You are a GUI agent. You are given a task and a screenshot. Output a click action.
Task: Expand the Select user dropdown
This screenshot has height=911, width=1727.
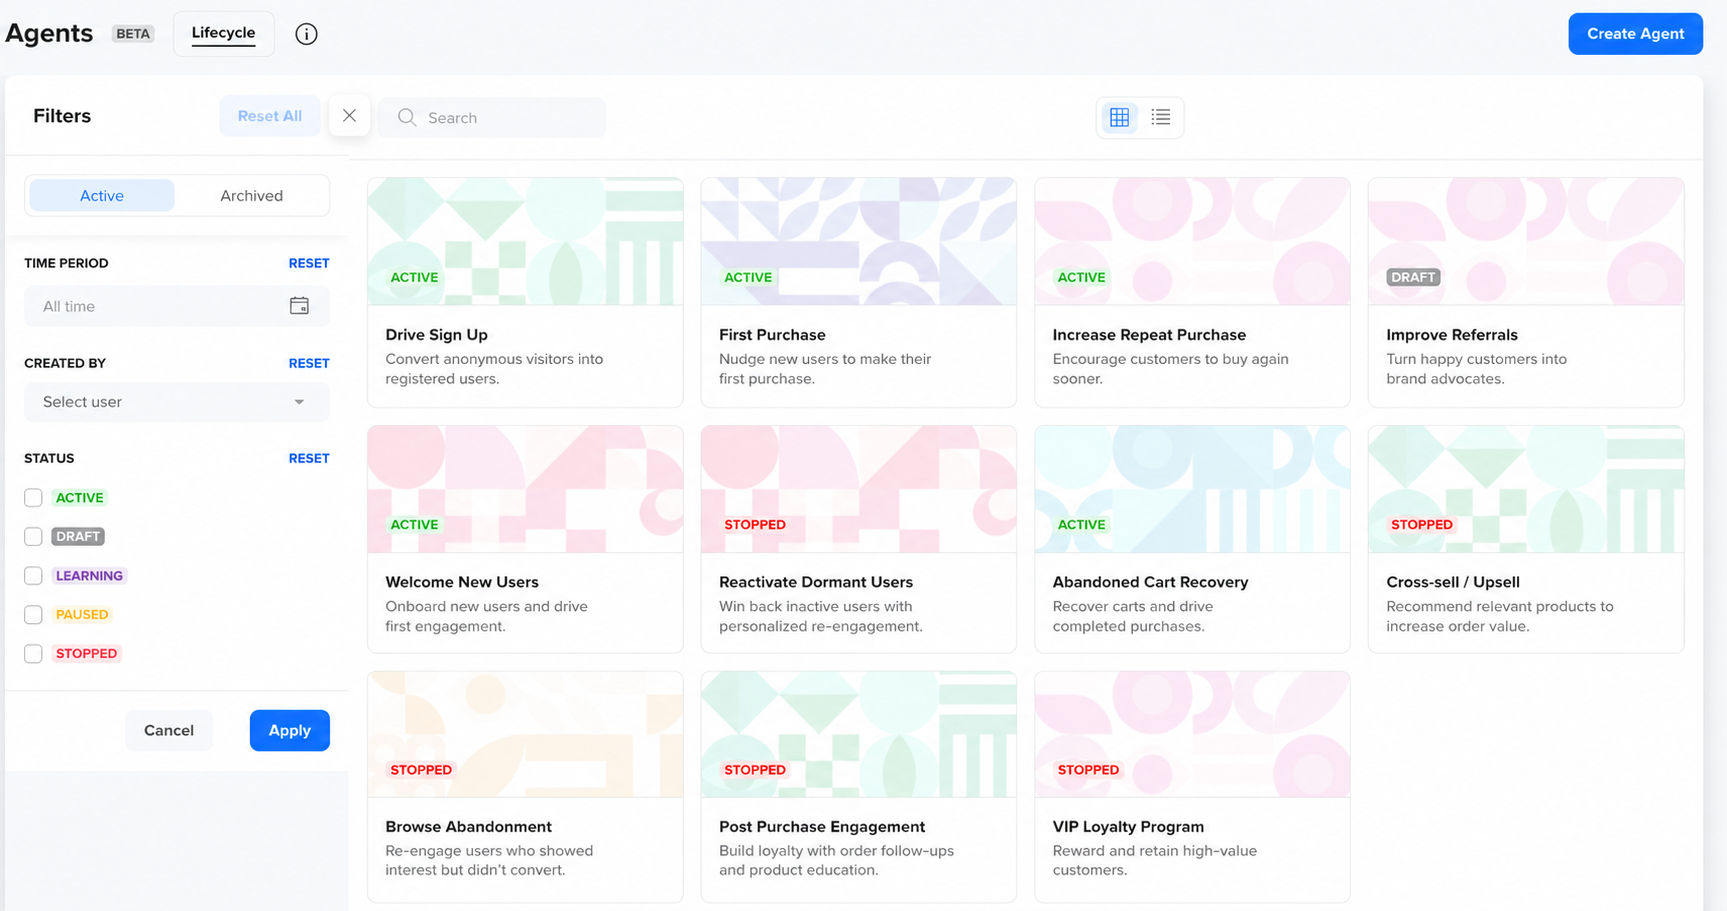click(177, 402)
